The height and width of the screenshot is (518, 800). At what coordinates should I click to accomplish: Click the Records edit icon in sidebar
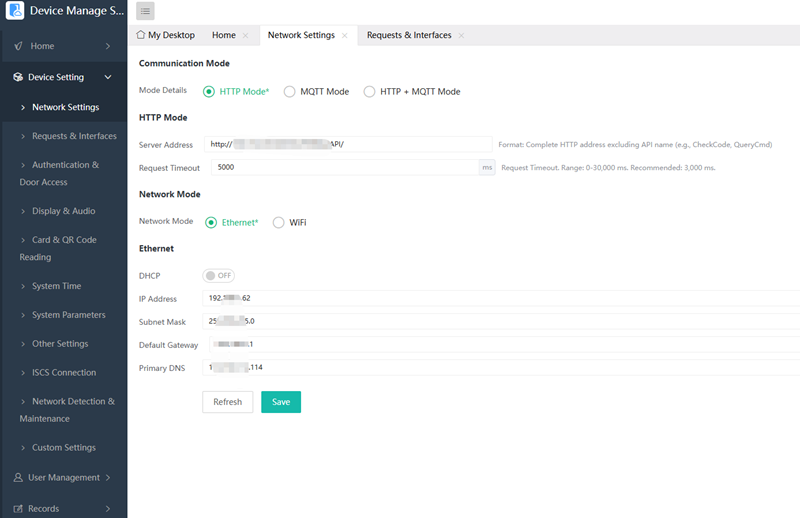point(18,509)
